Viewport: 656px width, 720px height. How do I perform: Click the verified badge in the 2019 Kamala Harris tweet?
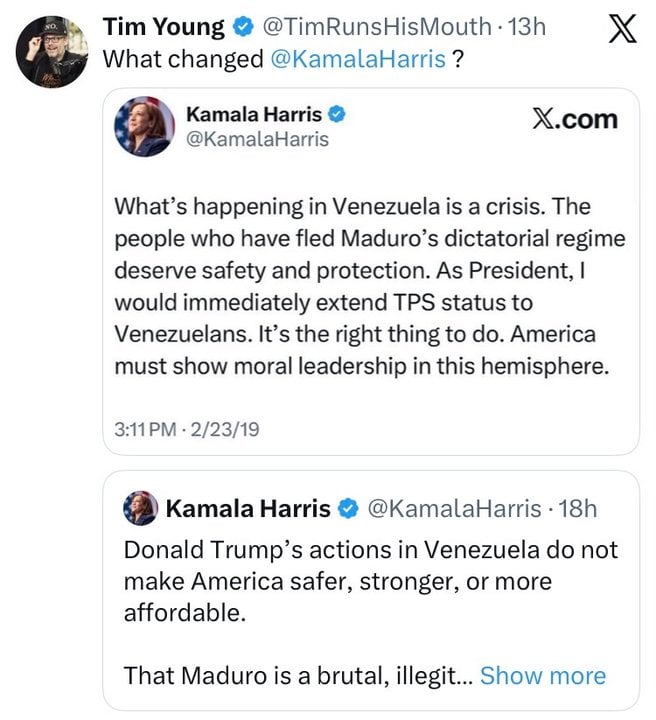[x=338, y=115]
